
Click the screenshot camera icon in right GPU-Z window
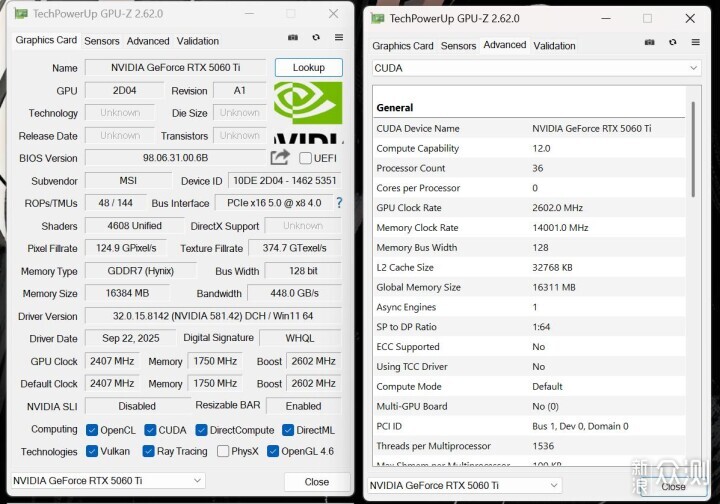click(x=649, y=42)
